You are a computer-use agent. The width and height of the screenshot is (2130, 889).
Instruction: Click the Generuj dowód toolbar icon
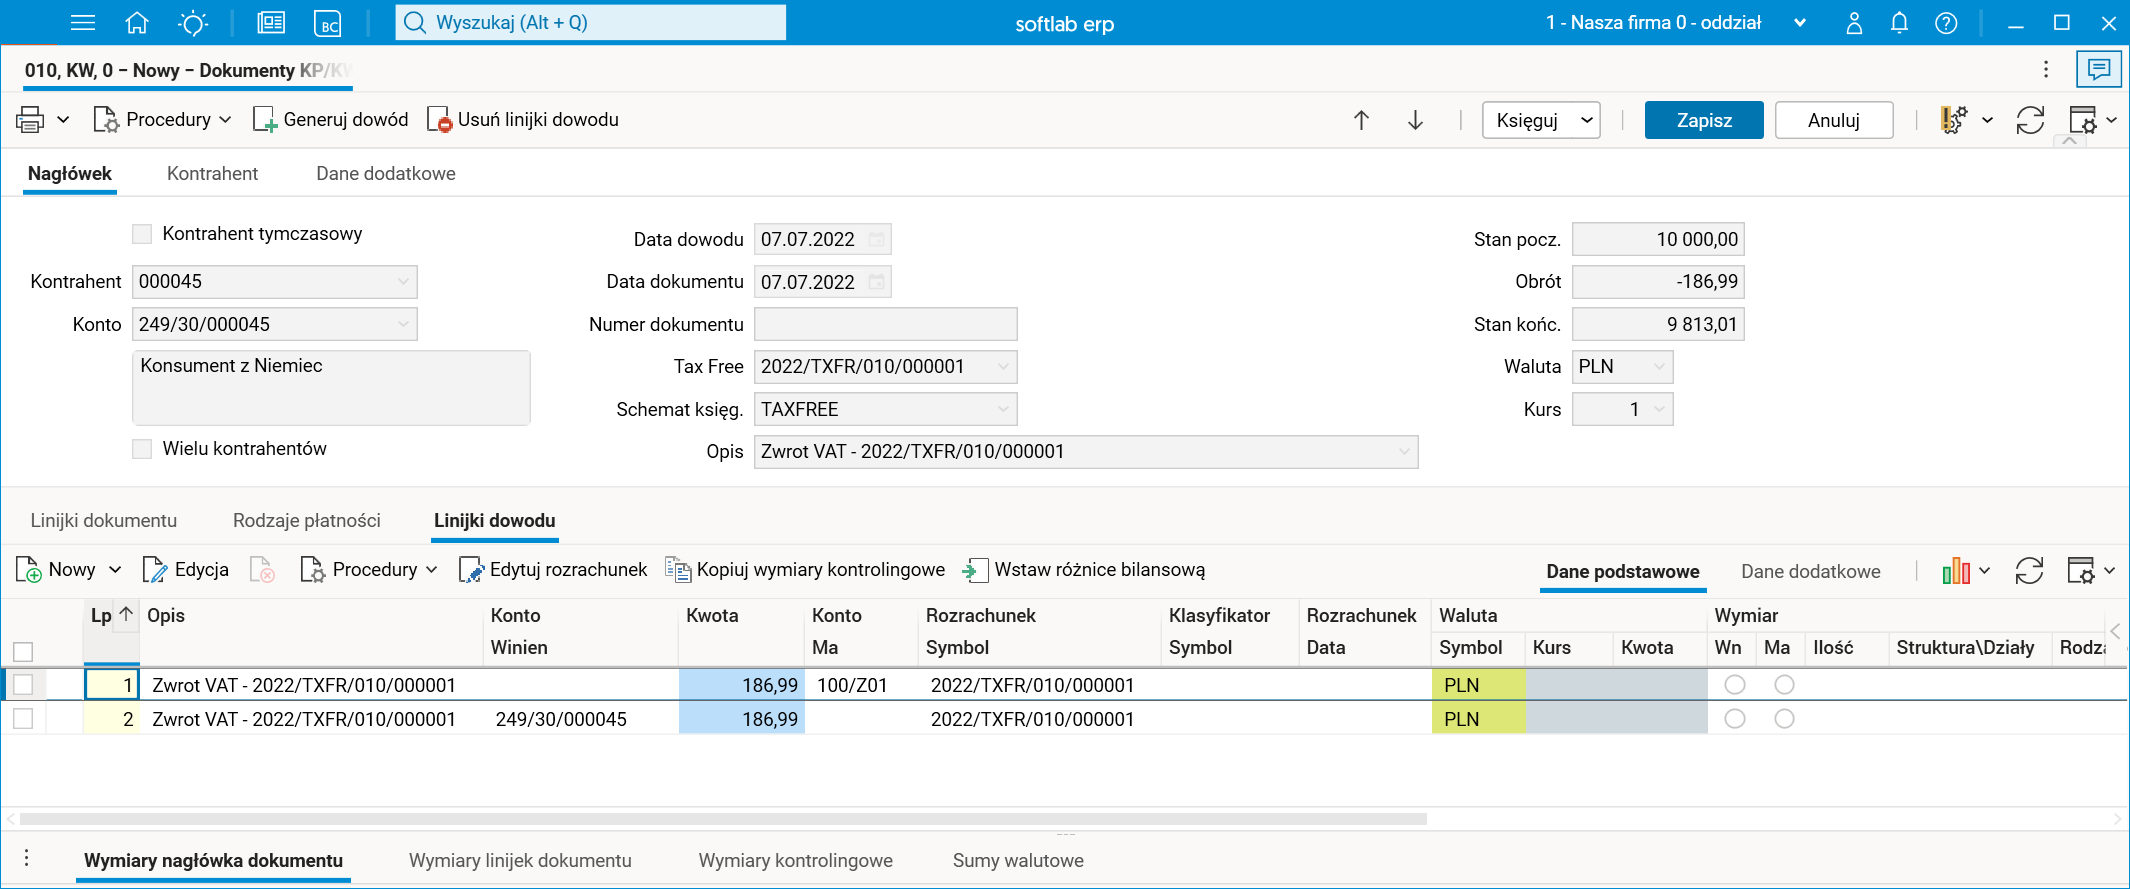265,120
